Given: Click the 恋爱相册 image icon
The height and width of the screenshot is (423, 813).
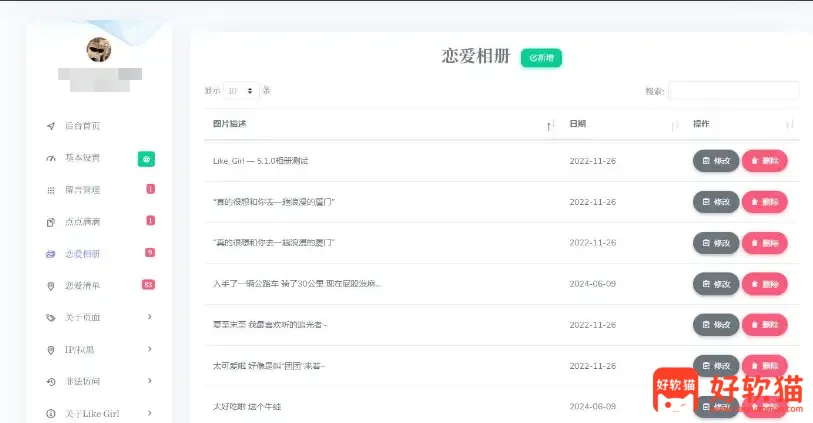Looking at the screenshot, I should coord(51,254).
